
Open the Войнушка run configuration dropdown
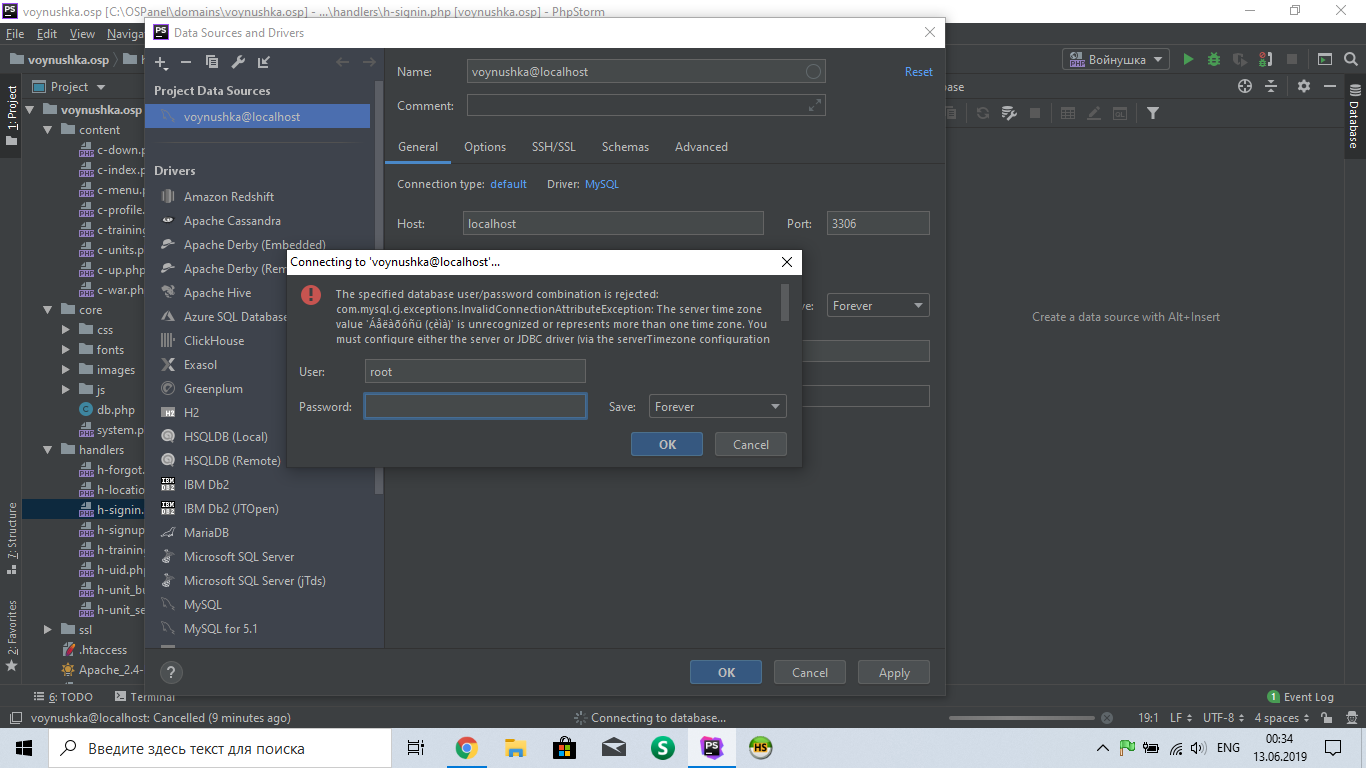tap(1116, 60)
